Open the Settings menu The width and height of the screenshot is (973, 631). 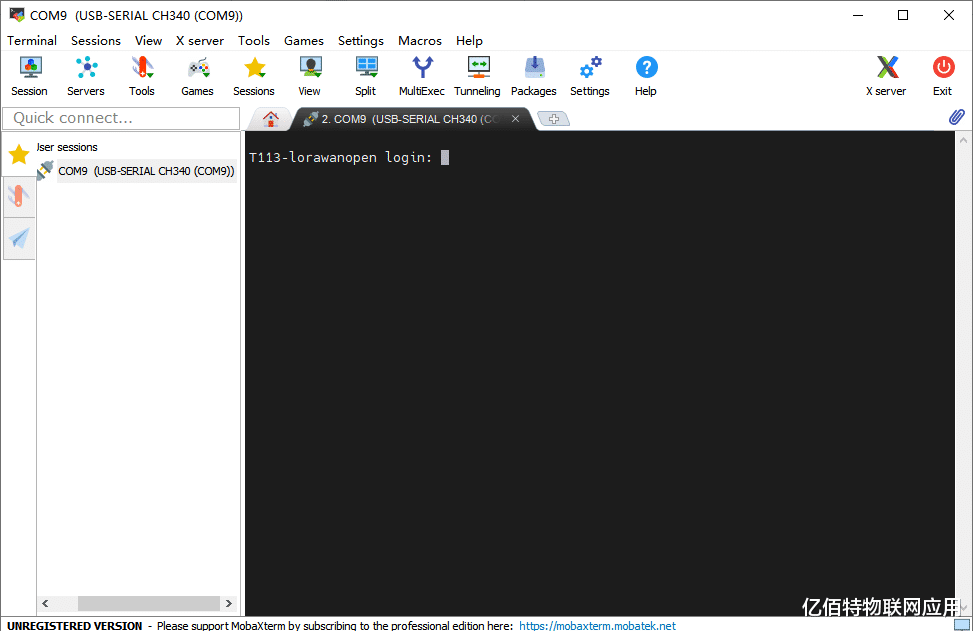361,40
